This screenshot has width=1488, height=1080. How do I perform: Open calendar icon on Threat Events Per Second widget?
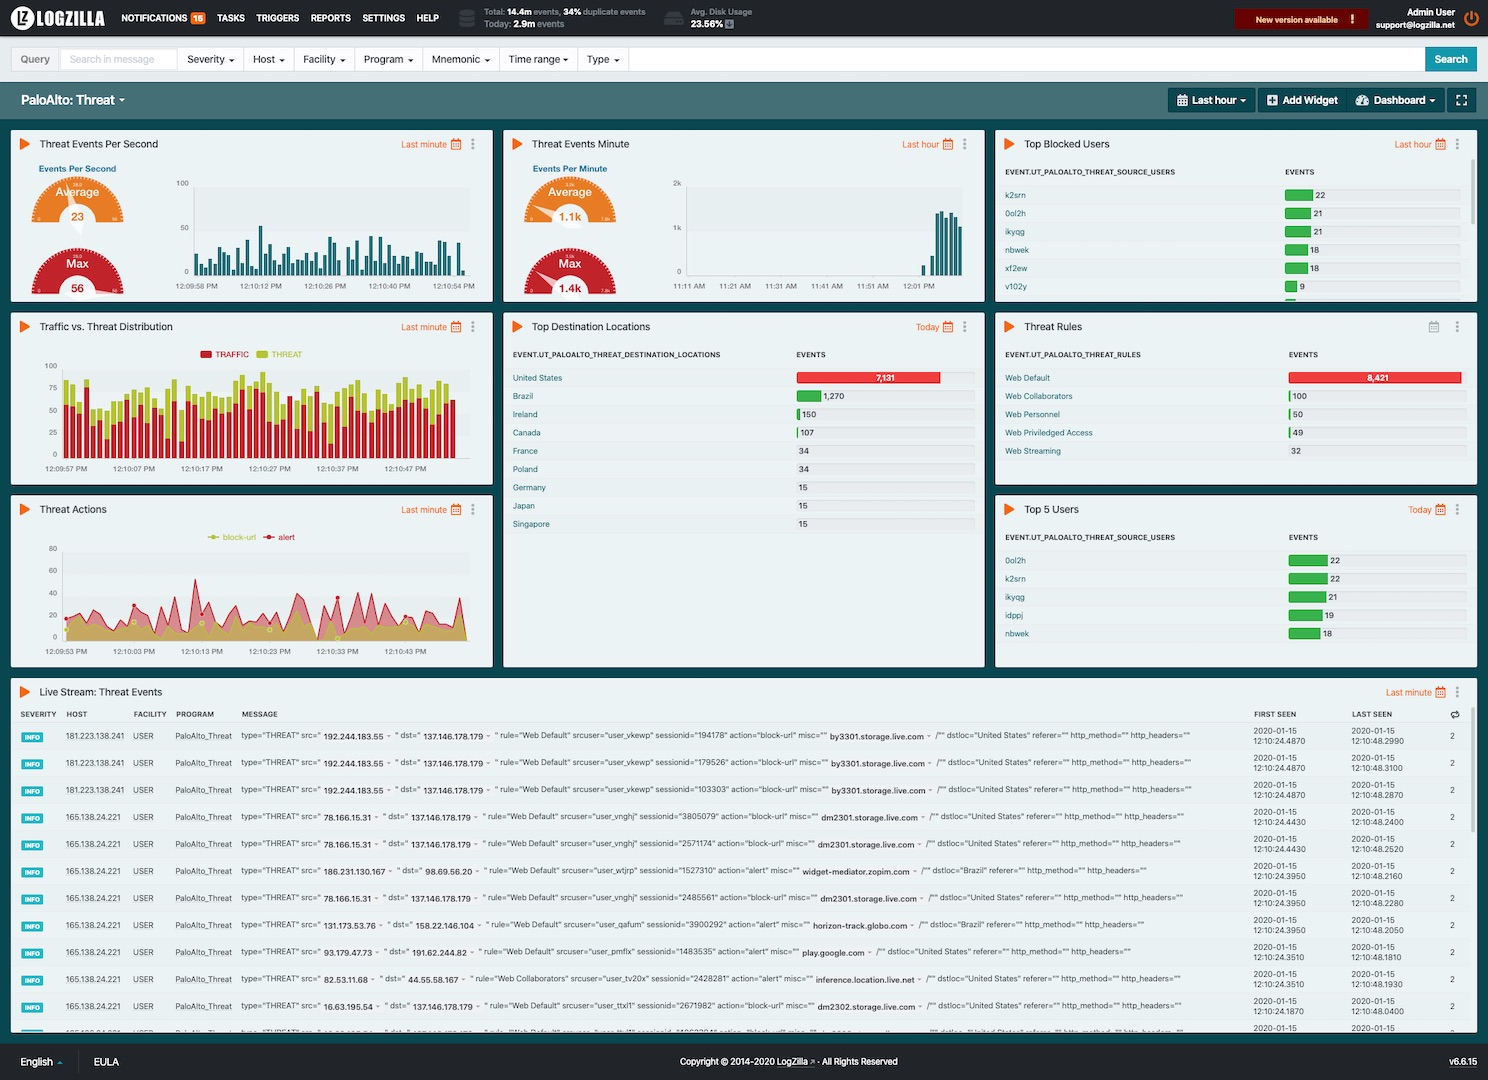point(456,144)
